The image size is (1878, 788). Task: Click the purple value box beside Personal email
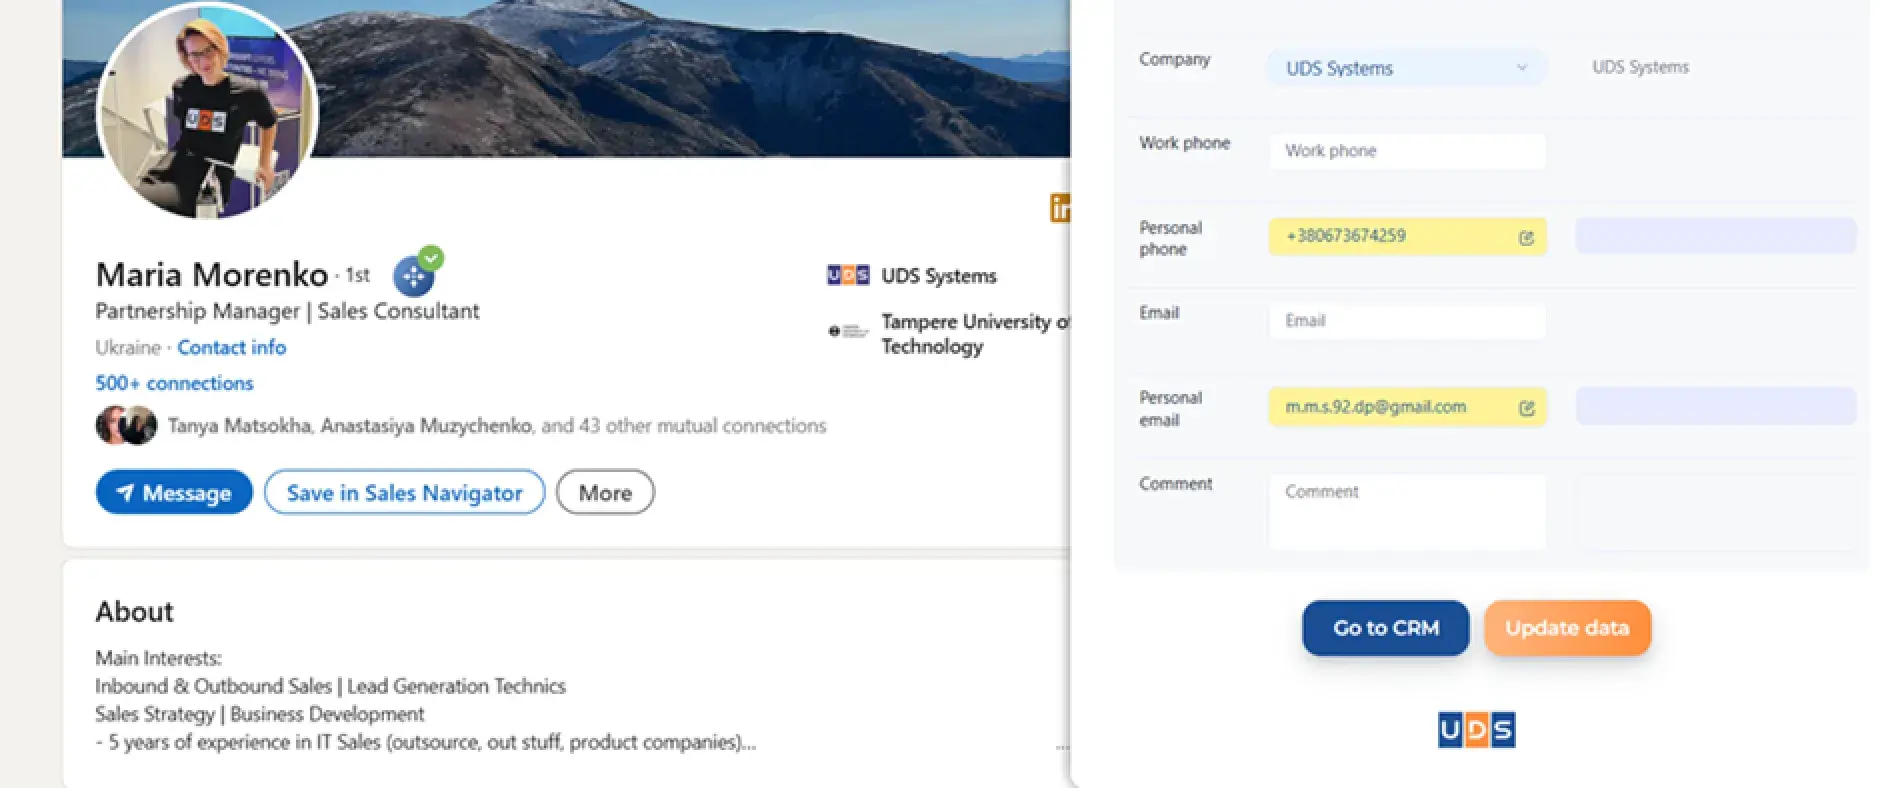coord(1716,407)
